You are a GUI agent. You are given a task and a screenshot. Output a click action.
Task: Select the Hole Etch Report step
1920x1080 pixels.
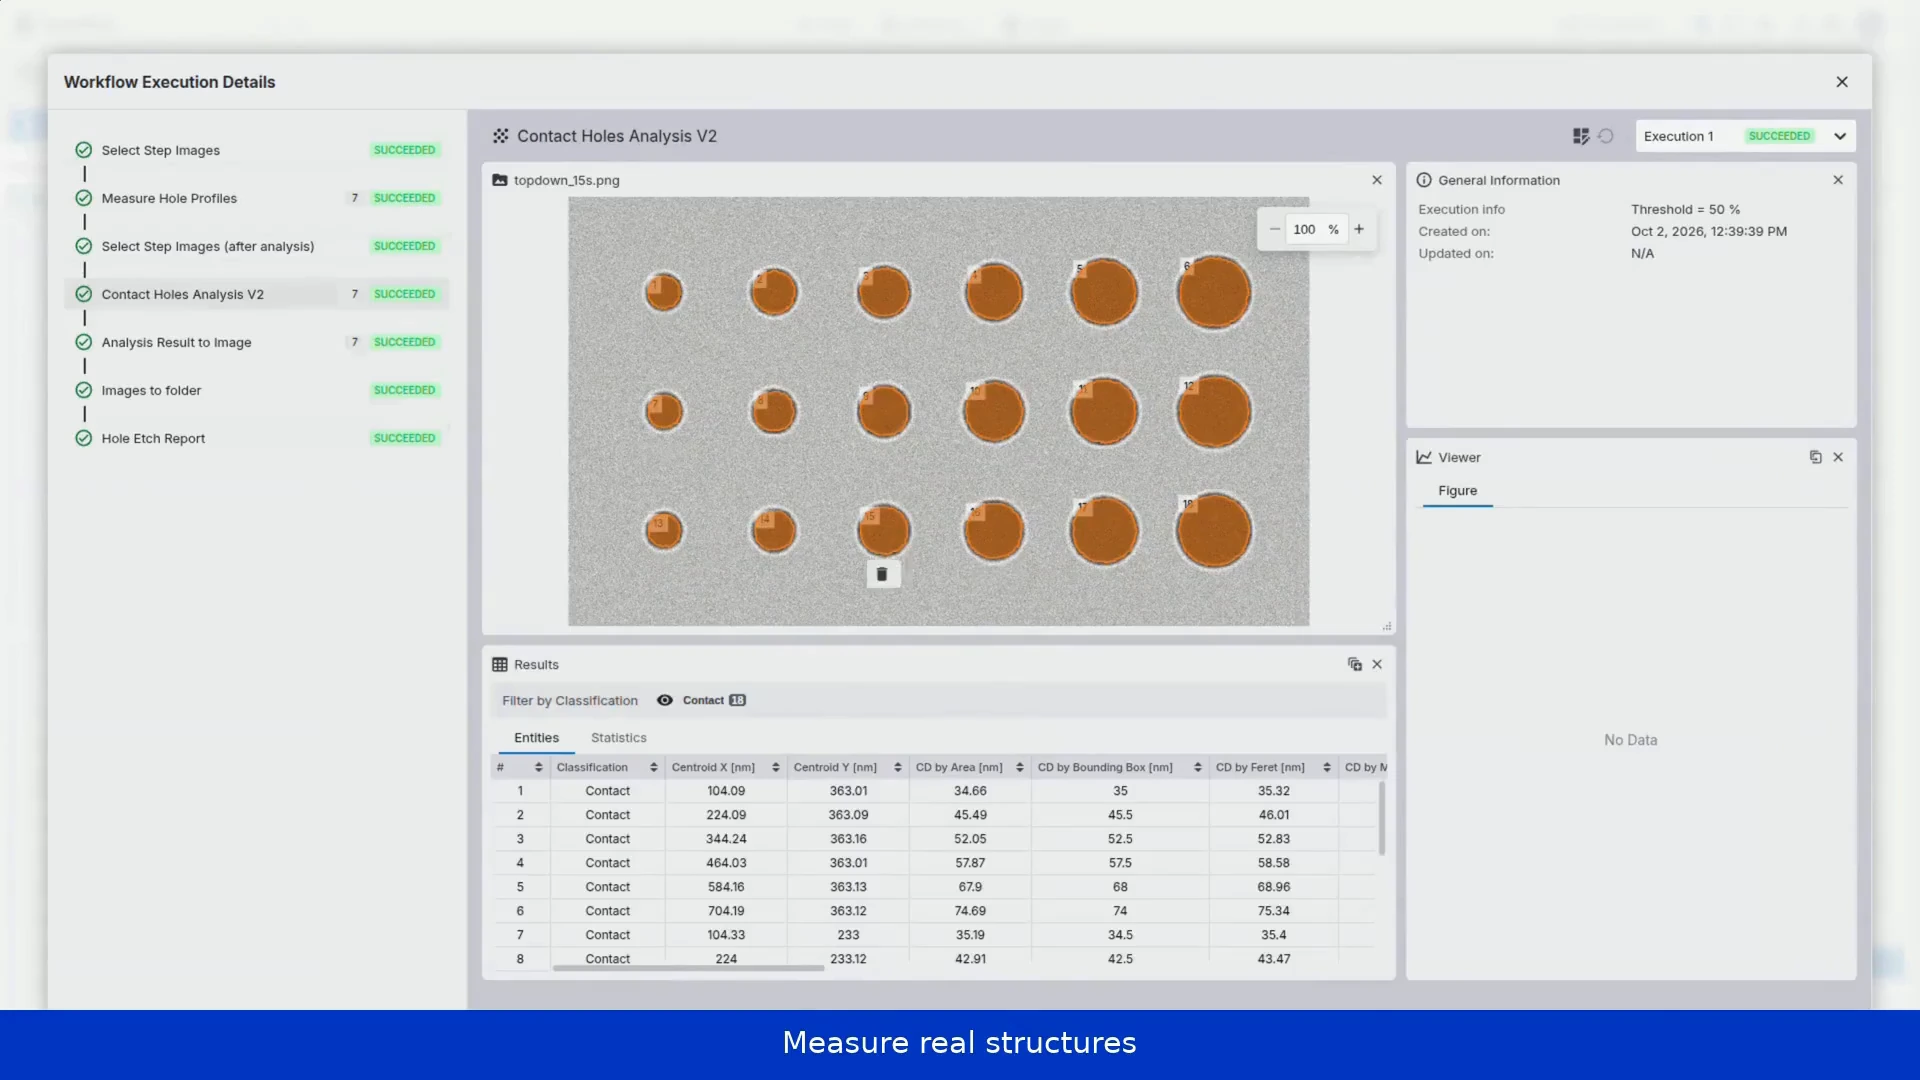coord(258,438)
